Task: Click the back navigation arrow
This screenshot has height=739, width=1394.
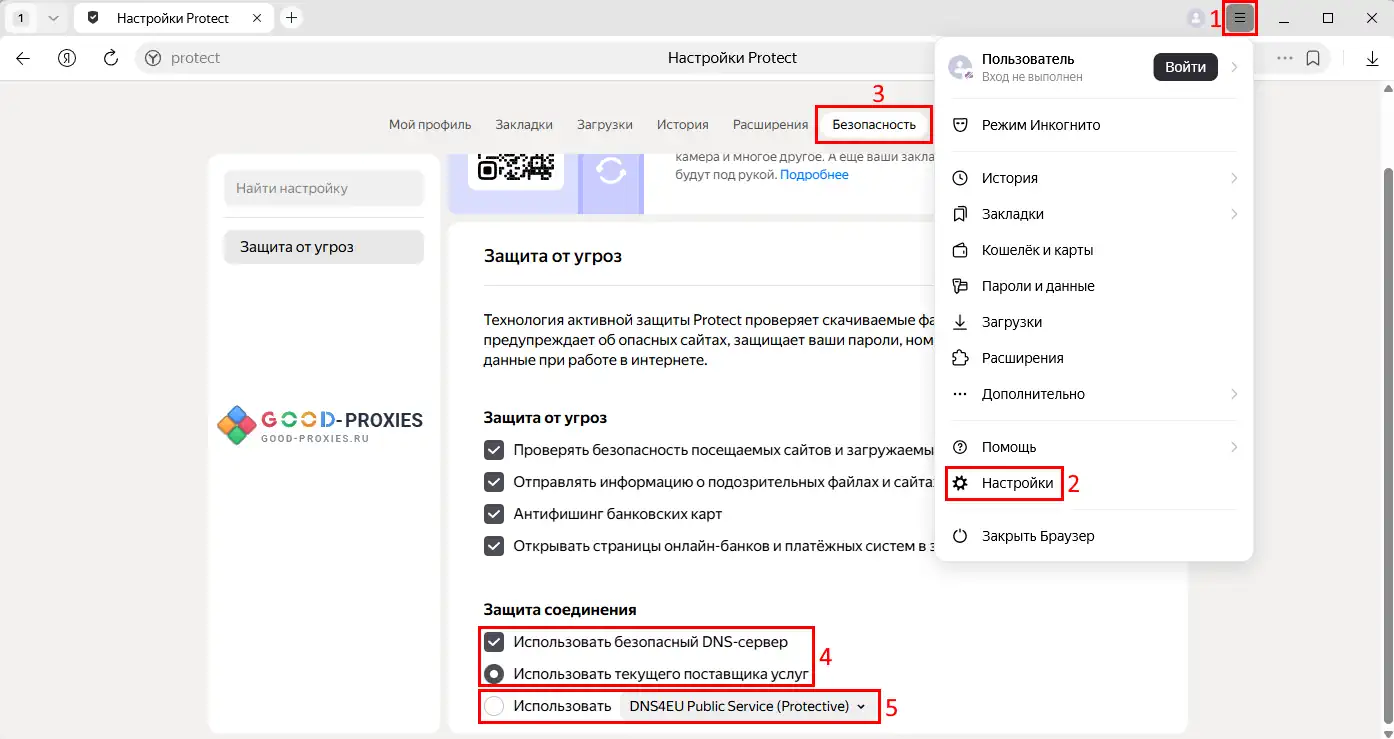Action: 23,58
